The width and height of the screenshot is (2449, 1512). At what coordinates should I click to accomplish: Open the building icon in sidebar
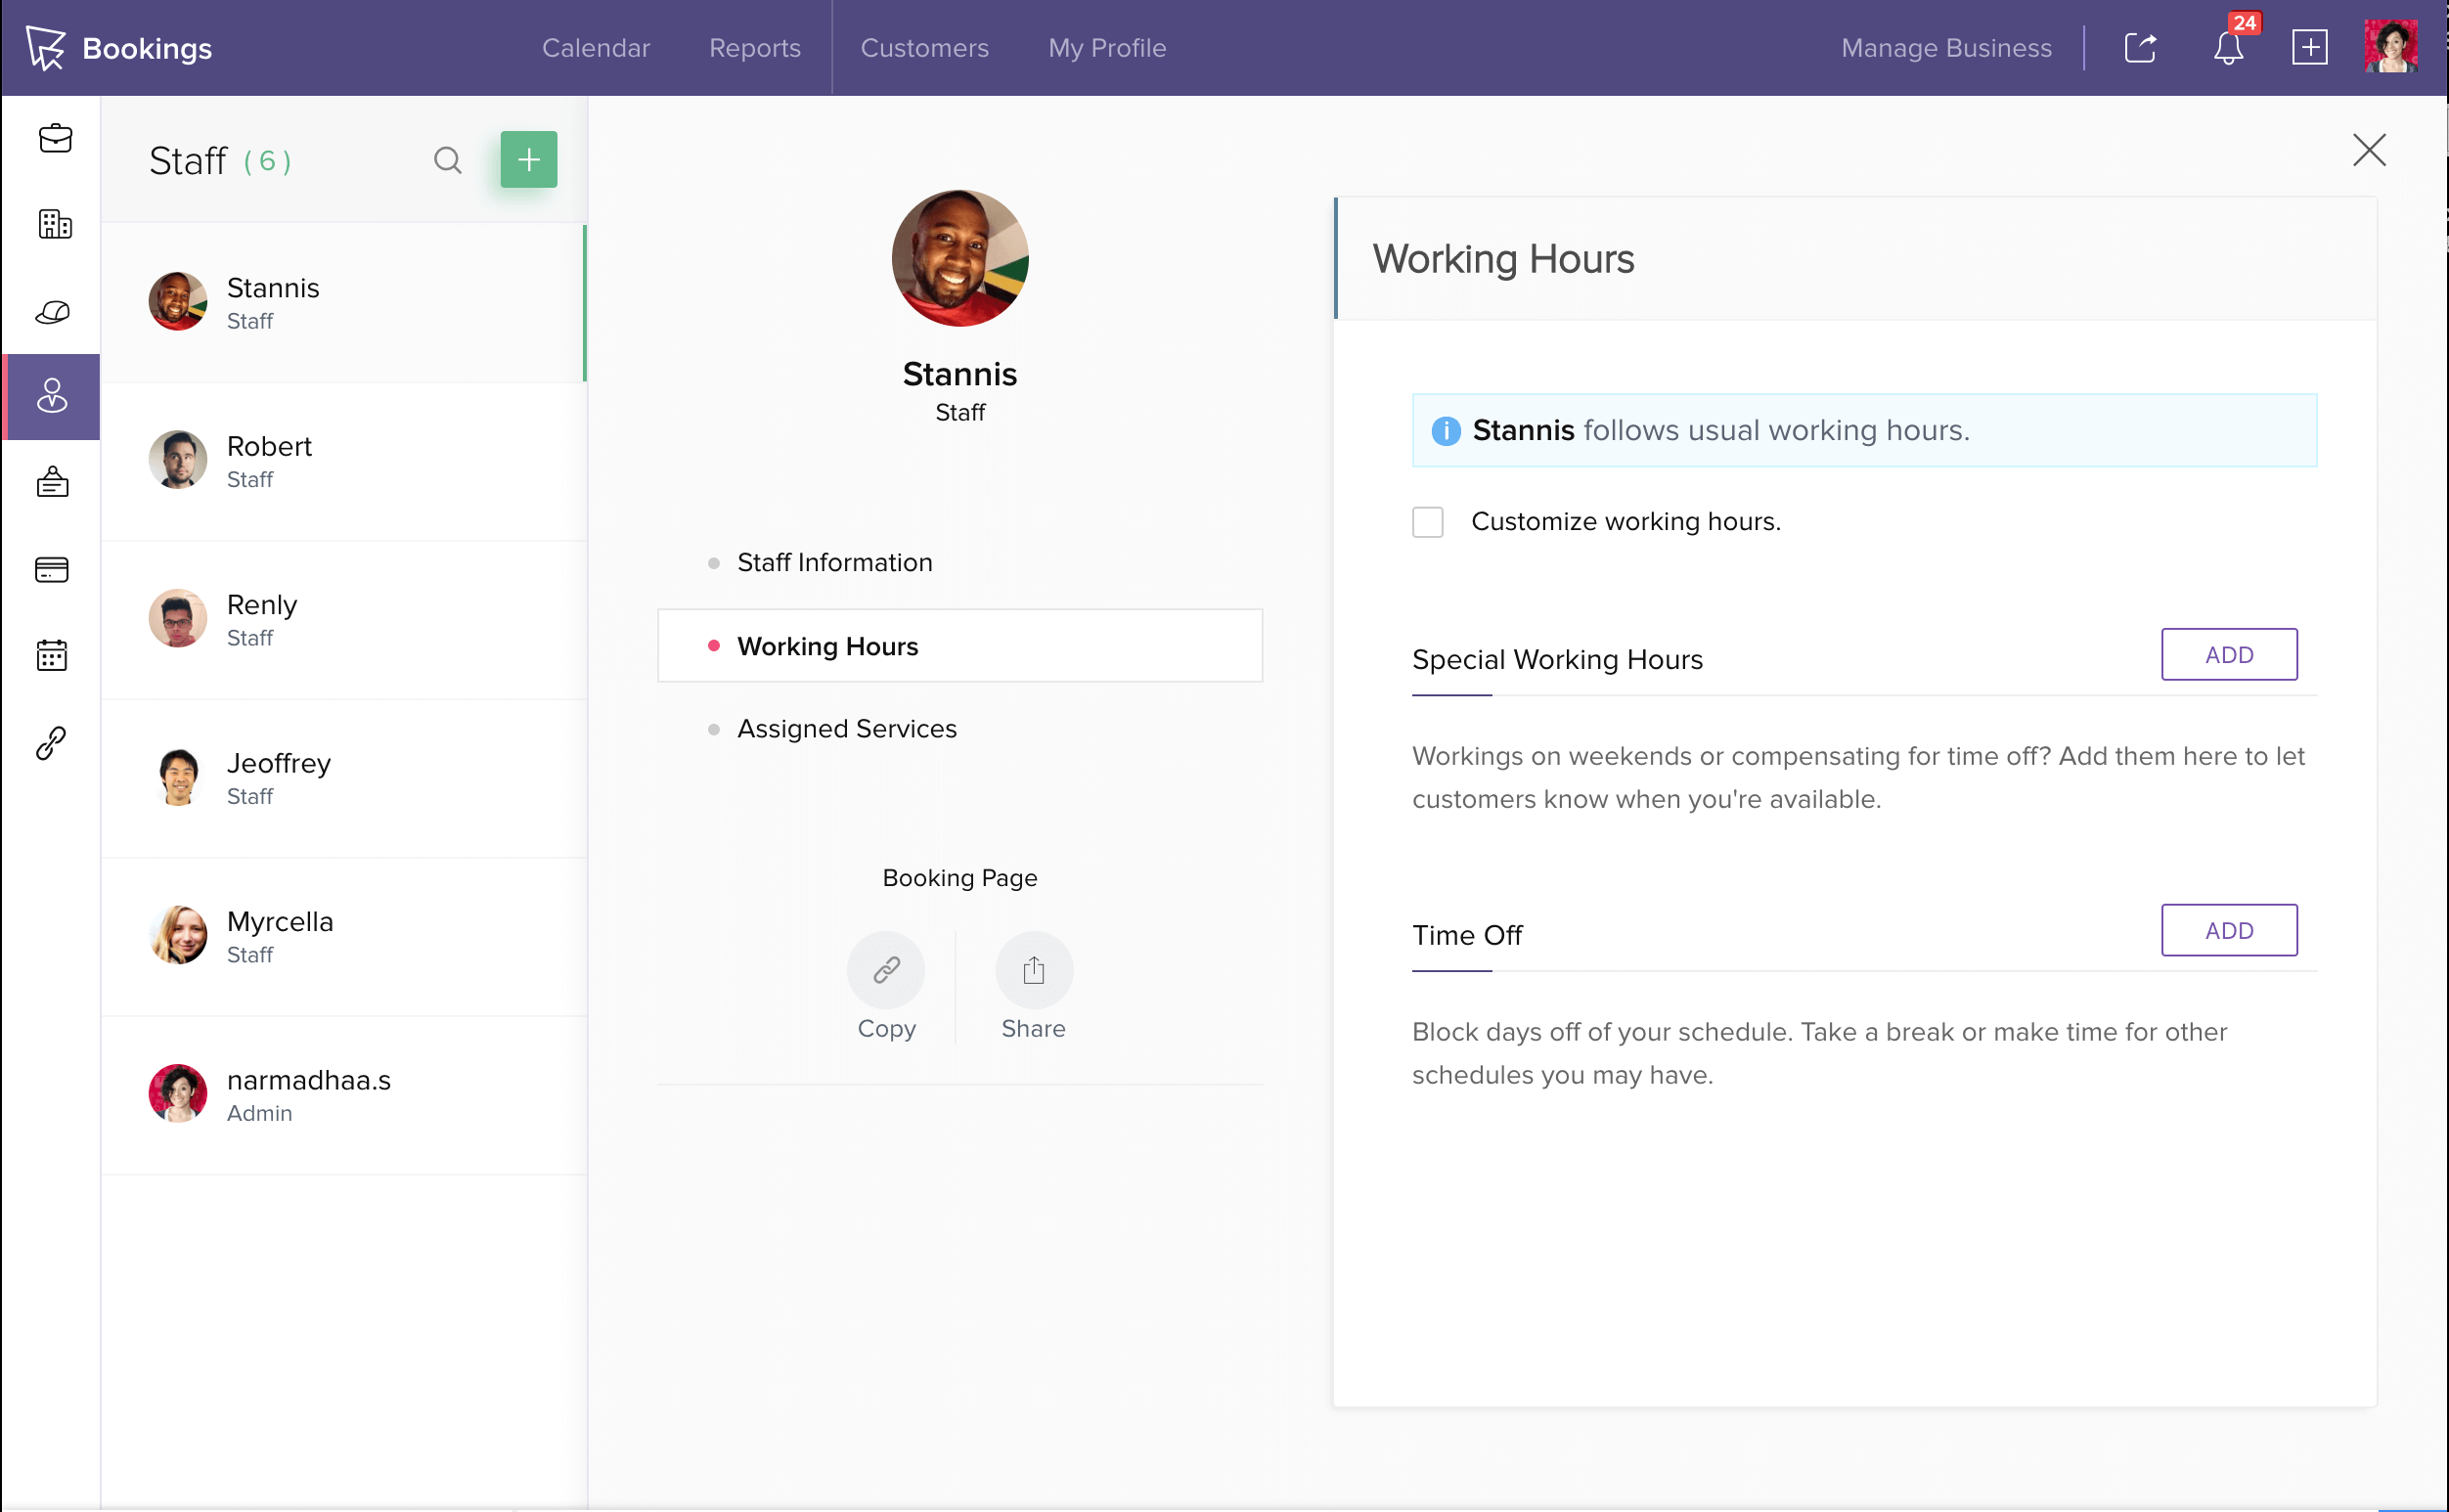click(55, 224)
